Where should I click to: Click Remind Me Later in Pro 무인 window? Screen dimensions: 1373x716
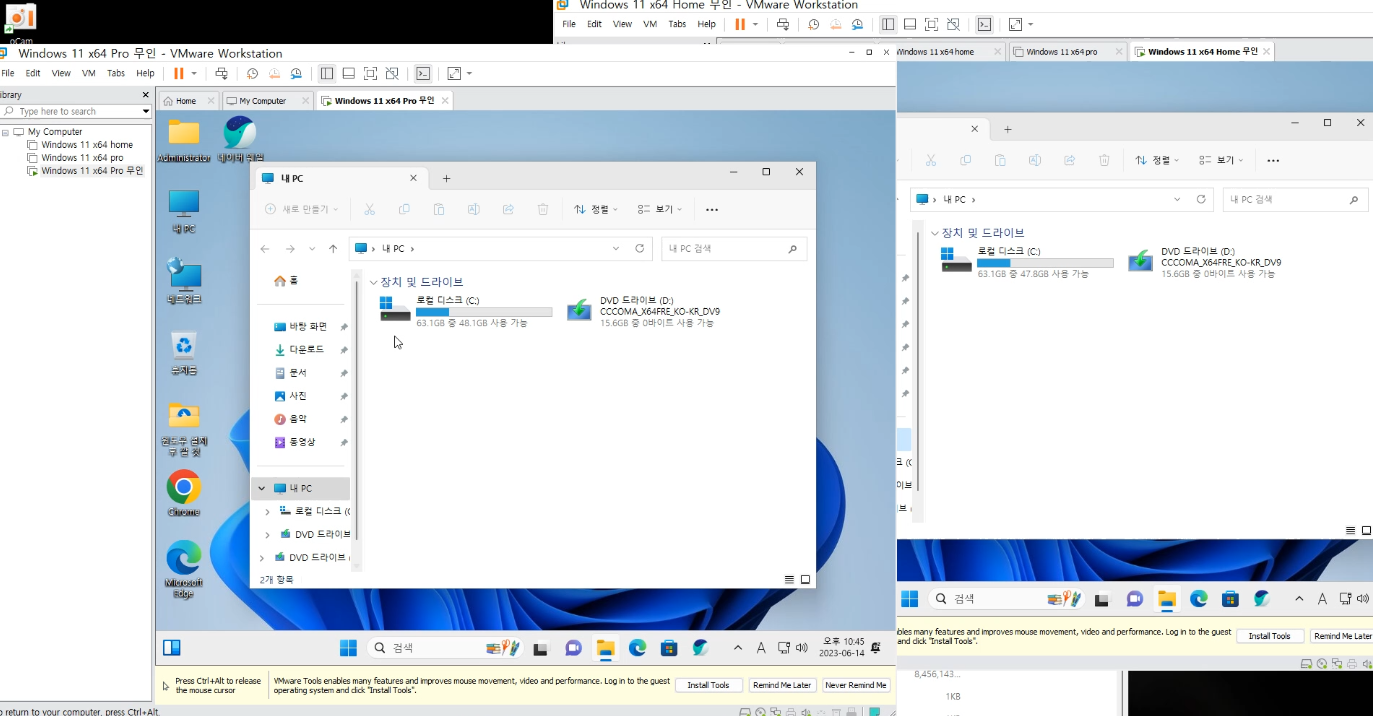click(x=782, y=685)
